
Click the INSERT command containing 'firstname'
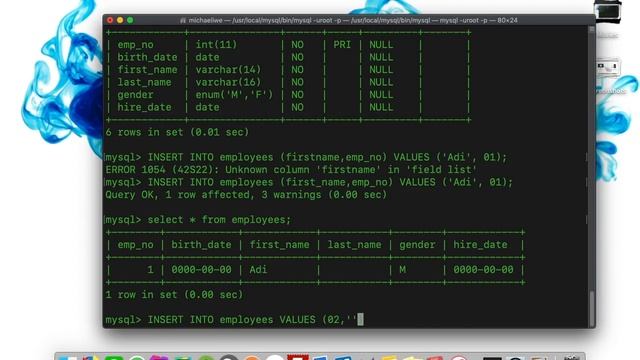coord(327,157)
